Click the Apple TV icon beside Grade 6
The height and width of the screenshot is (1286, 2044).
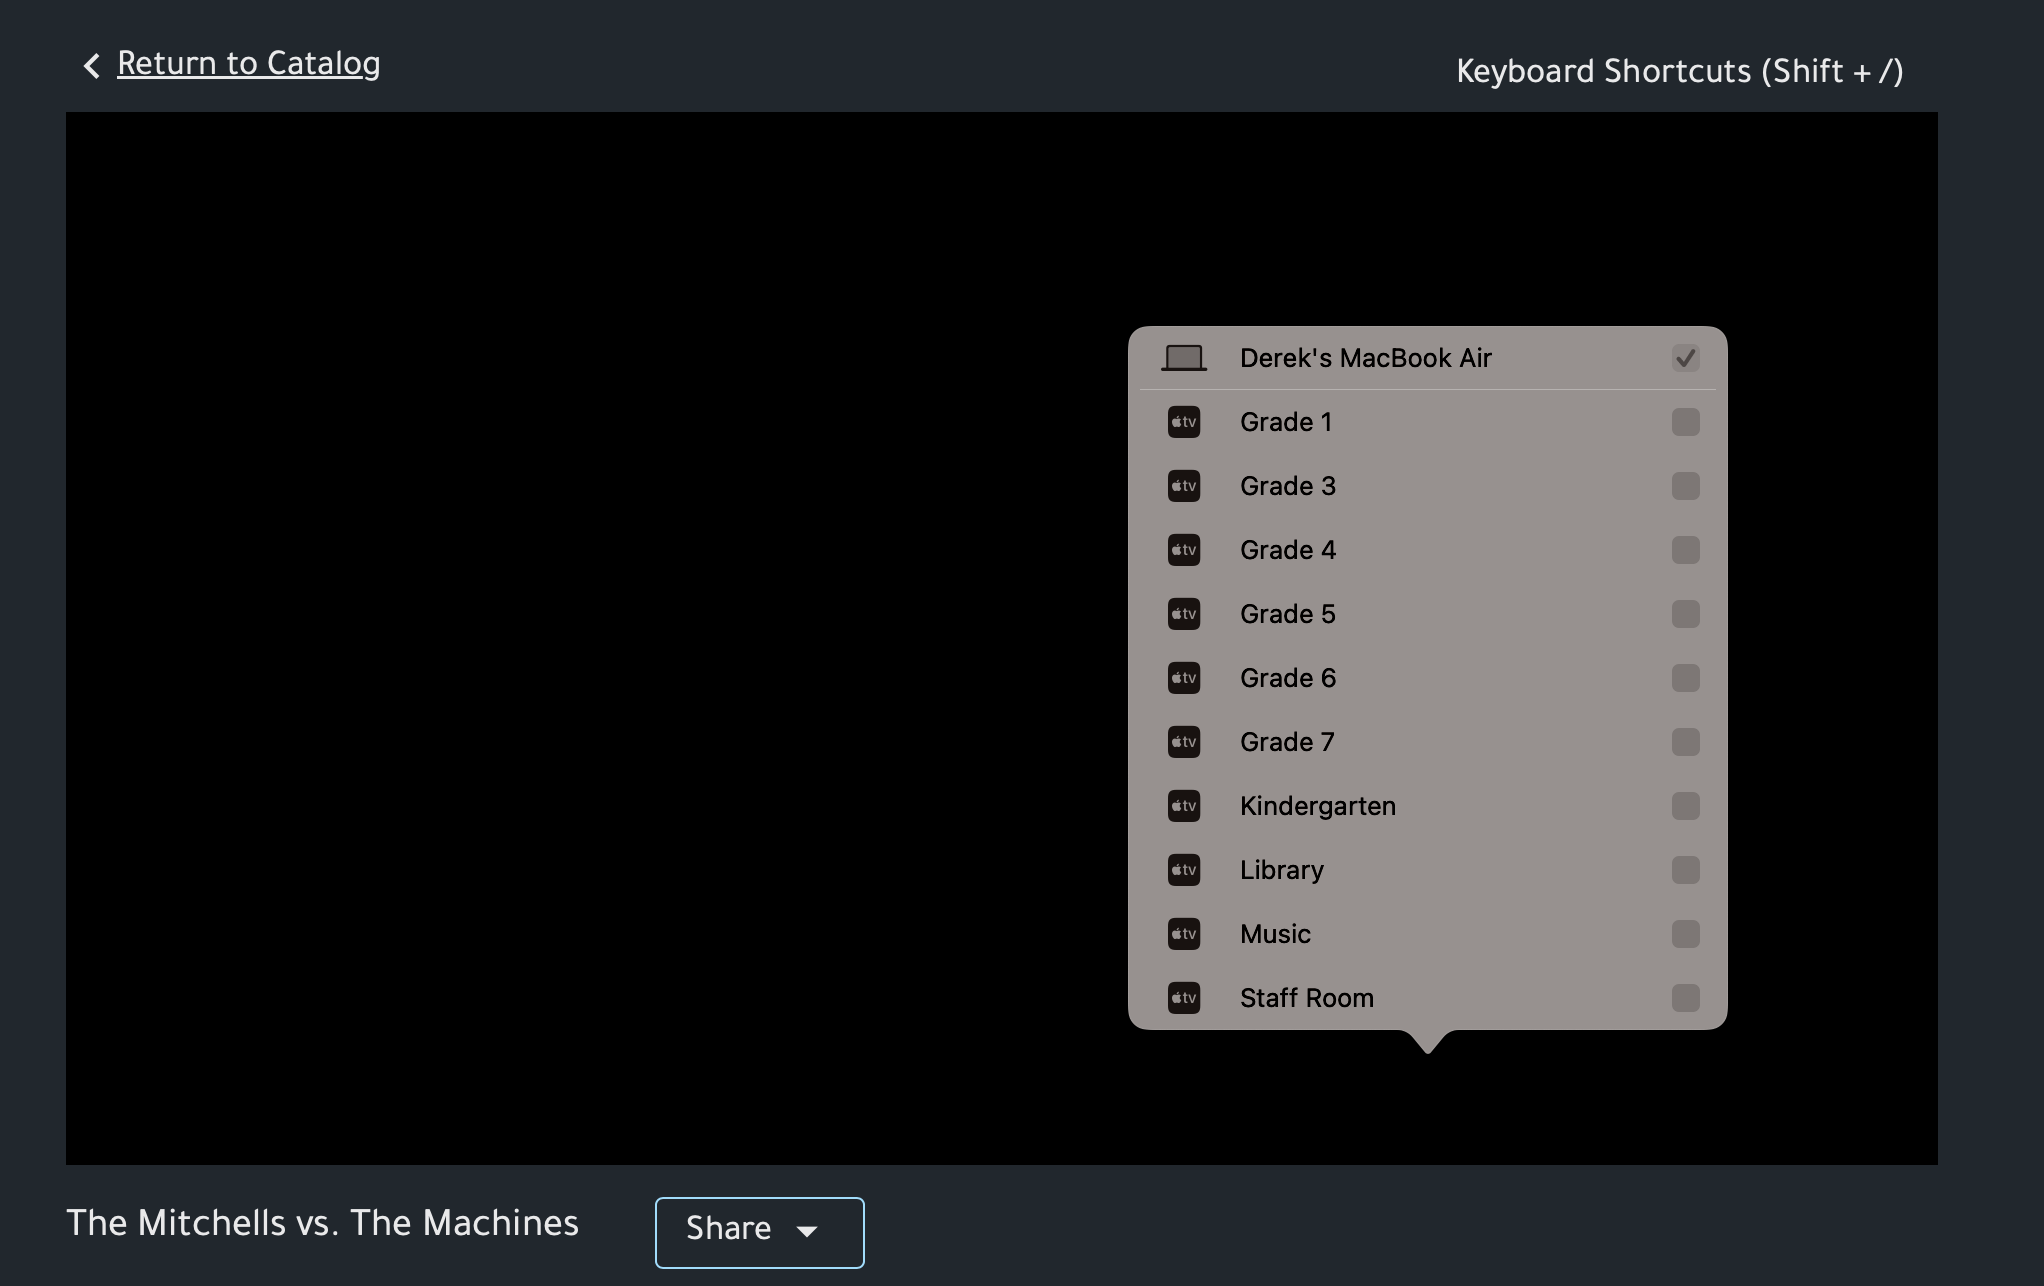click(1184, 678)
